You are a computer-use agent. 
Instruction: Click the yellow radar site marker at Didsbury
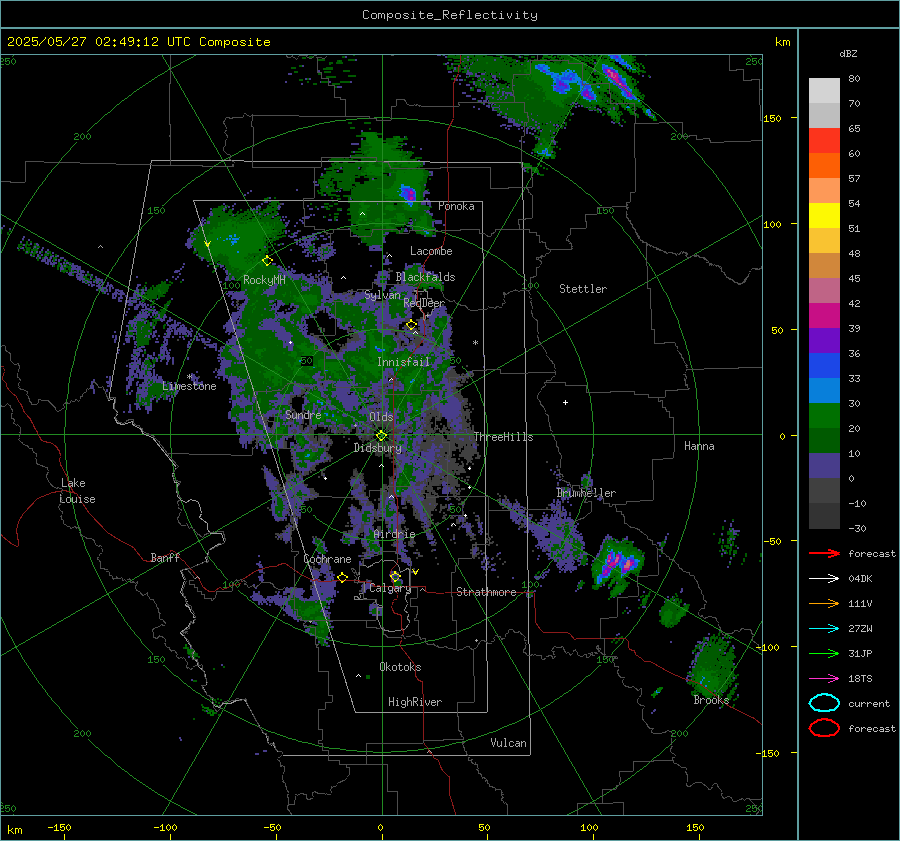tap(381, 436)
